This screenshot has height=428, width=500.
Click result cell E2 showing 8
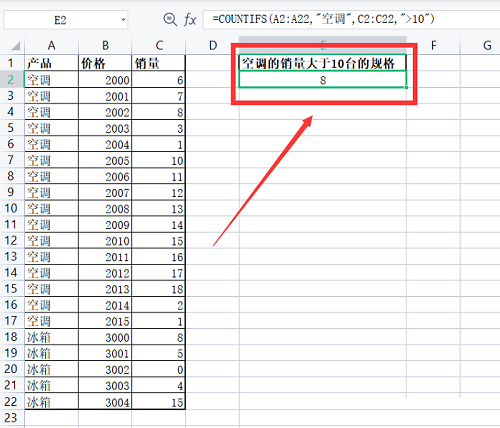point(323,80)
